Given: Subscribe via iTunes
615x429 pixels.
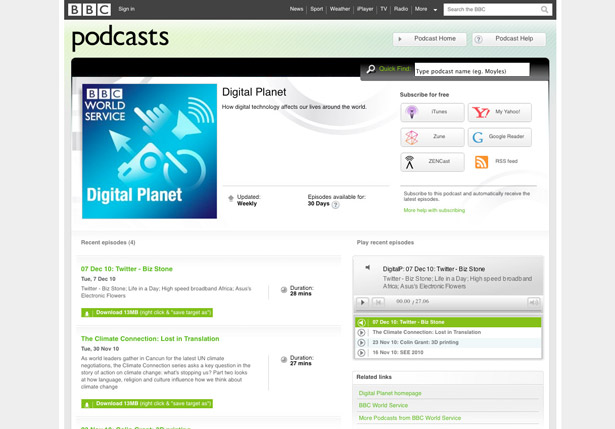Looking at the screenshot, I should 432,112.
